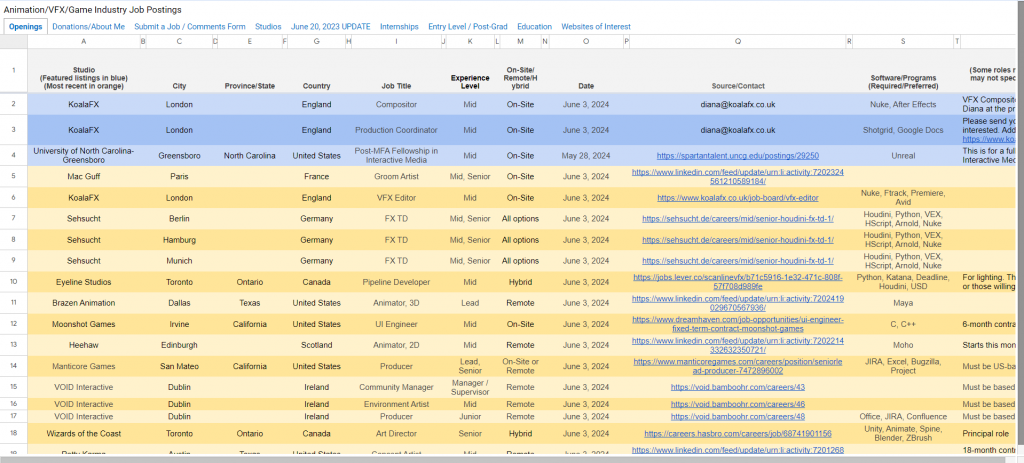Screen dimensions: 1024x463
Task: Select the Production Coordinator cell
Action: pyautogui.click(x=396, y=130)
